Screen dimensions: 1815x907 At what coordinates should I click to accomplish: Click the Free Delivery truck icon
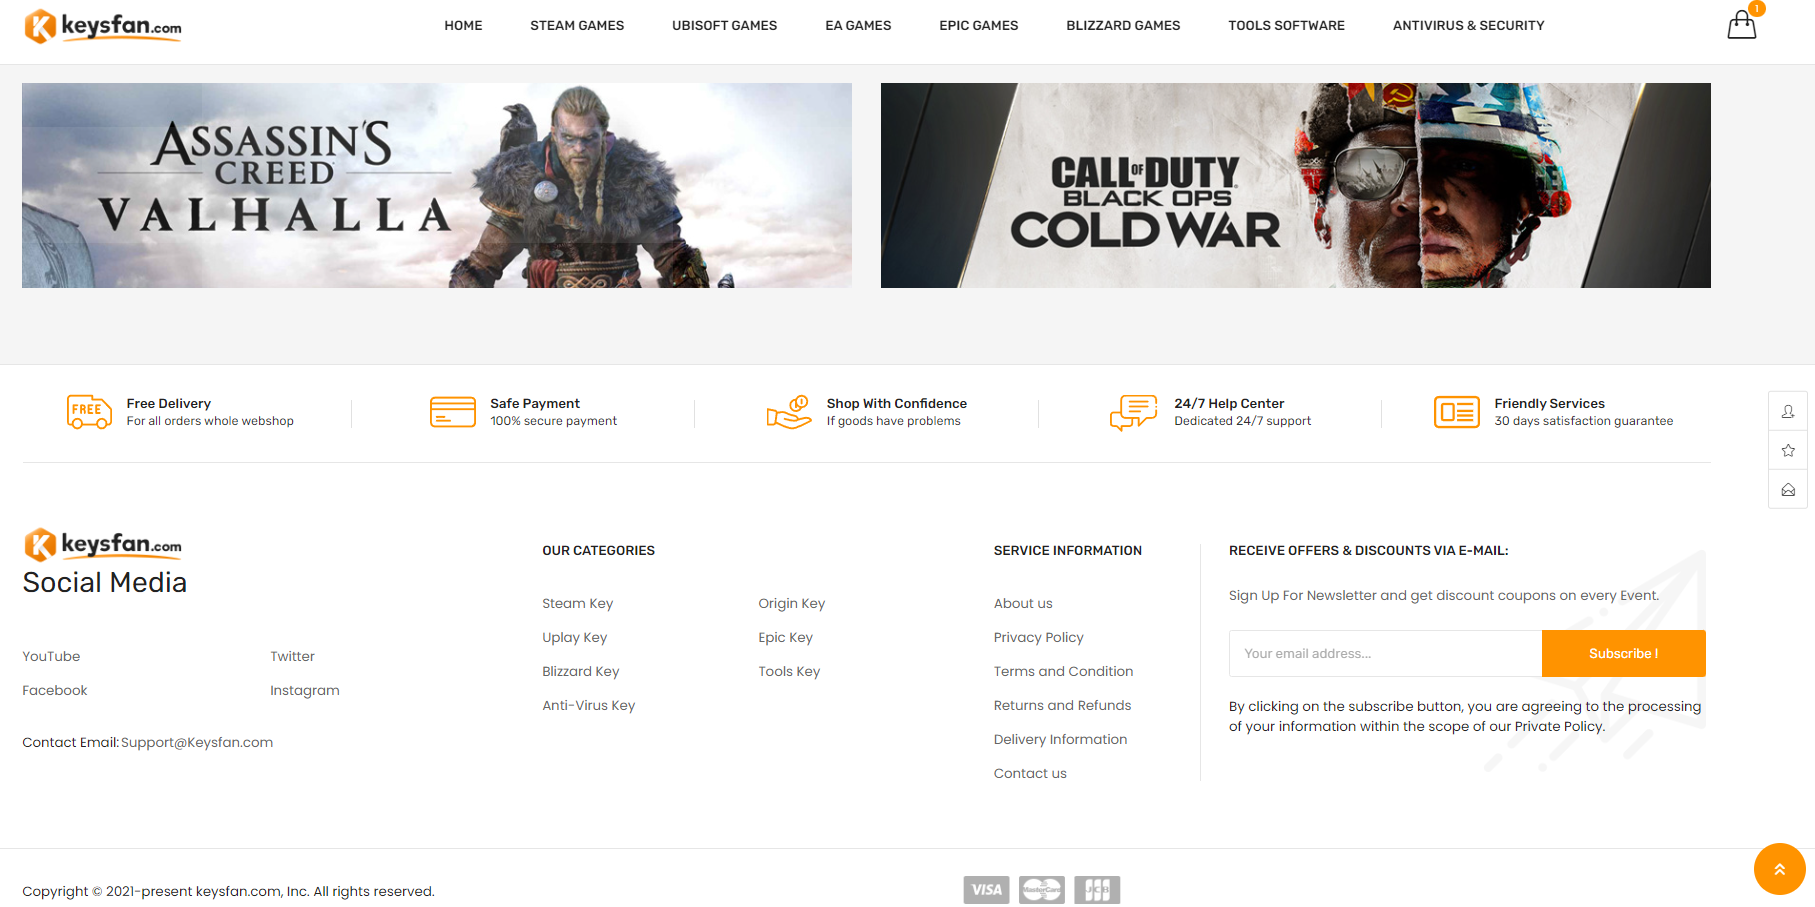click(89, 412)
